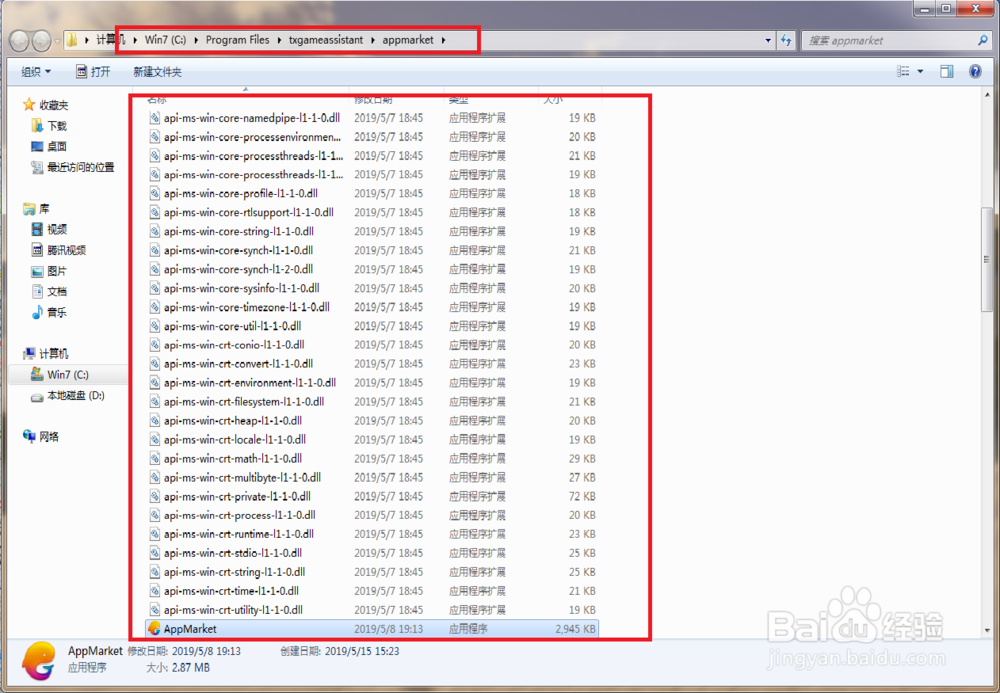1000x693 pixels.
Task: Select 收藏夹 favorites in sidebar
Action: (x=46, y=105)
